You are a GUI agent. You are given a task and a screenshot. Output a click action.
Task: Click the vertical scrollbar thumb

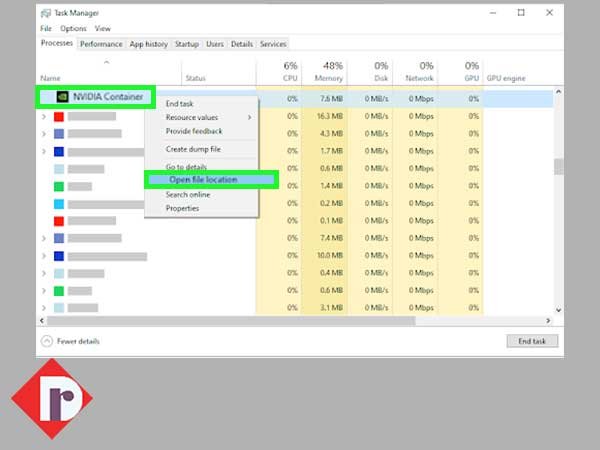pyautogui.click(x=559, y=166)
